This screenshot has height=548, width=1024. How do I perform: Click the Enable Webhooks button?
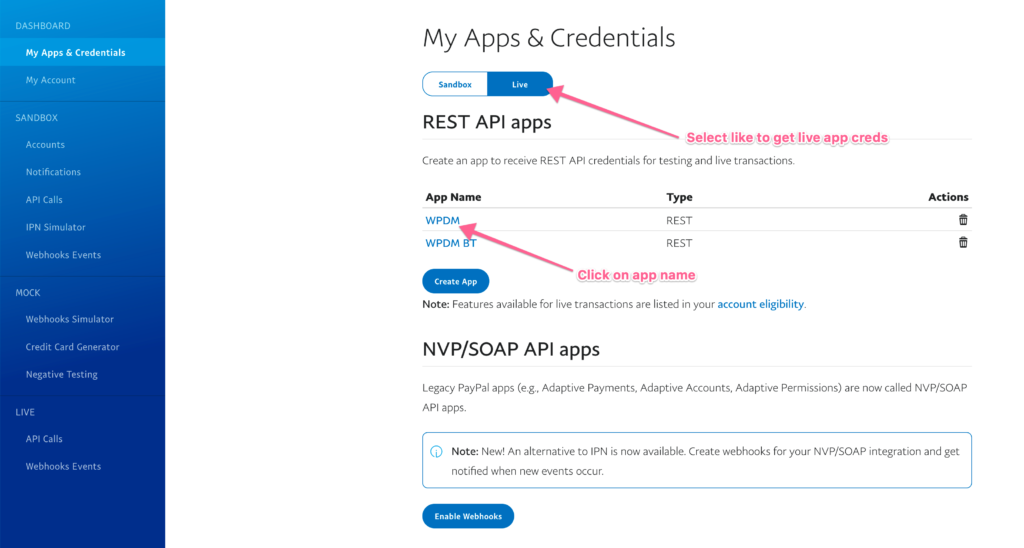pos(468,516)
